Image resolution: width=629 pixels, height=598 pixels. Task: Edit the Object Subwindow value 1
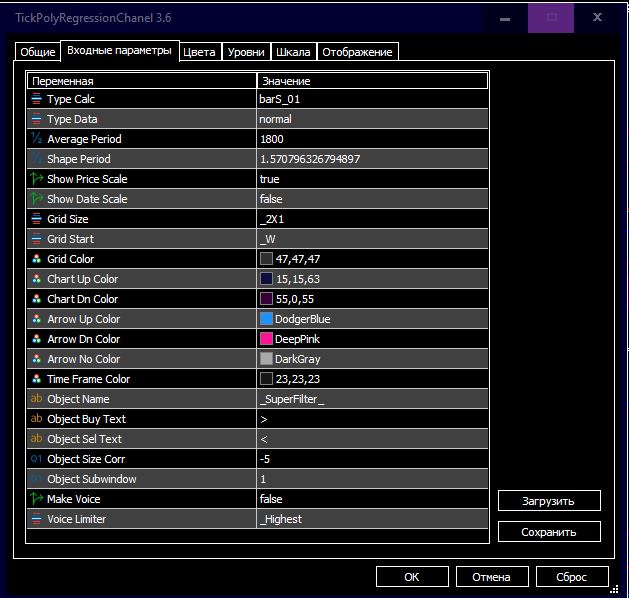point(372,479)
